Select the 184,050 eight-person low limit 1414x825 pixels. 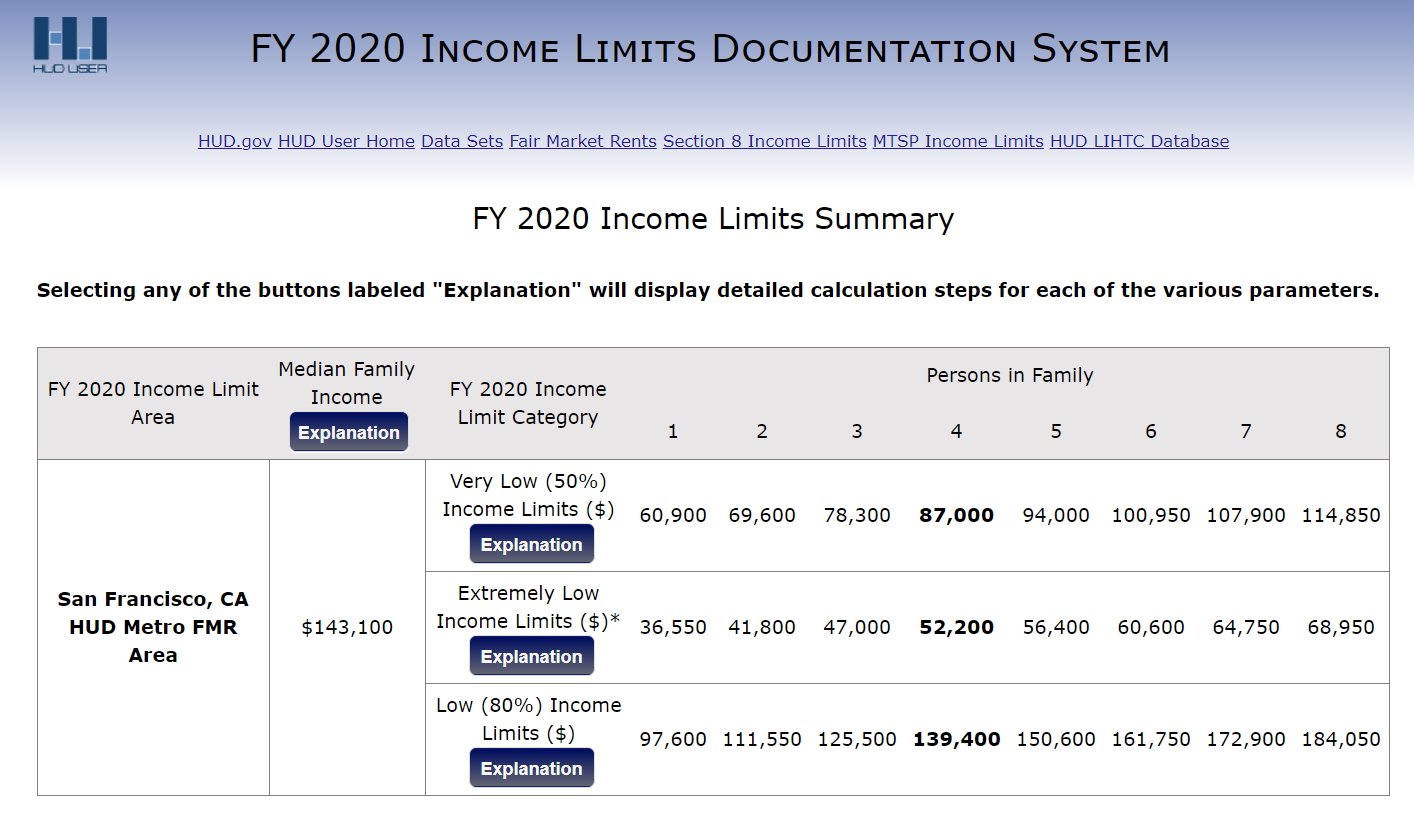1340,740
